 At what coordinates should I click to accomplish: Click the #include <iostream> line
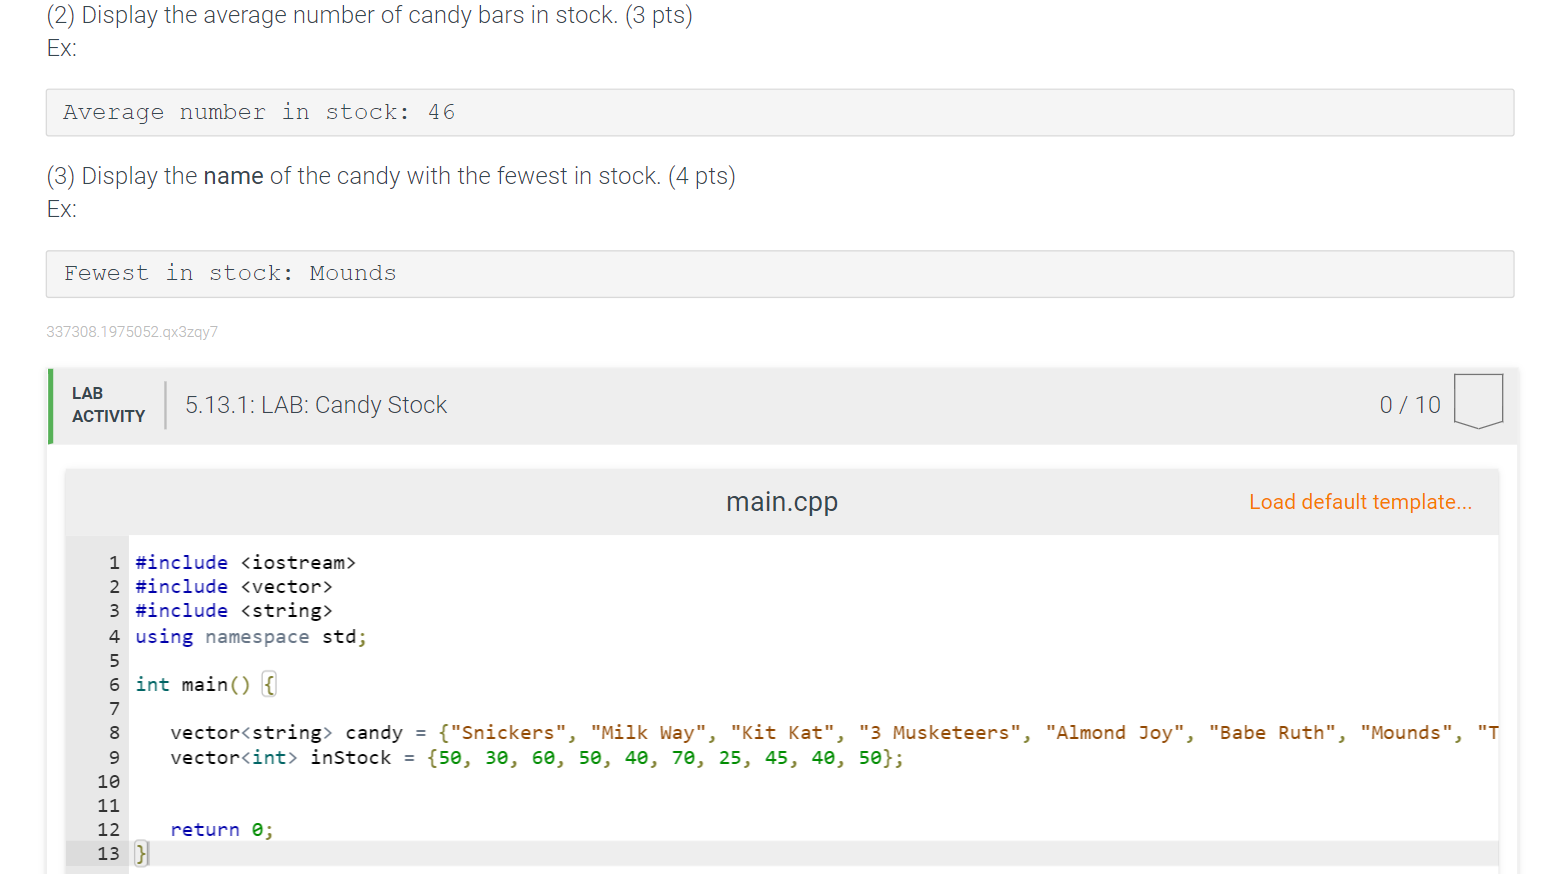[x=245, y=562]
